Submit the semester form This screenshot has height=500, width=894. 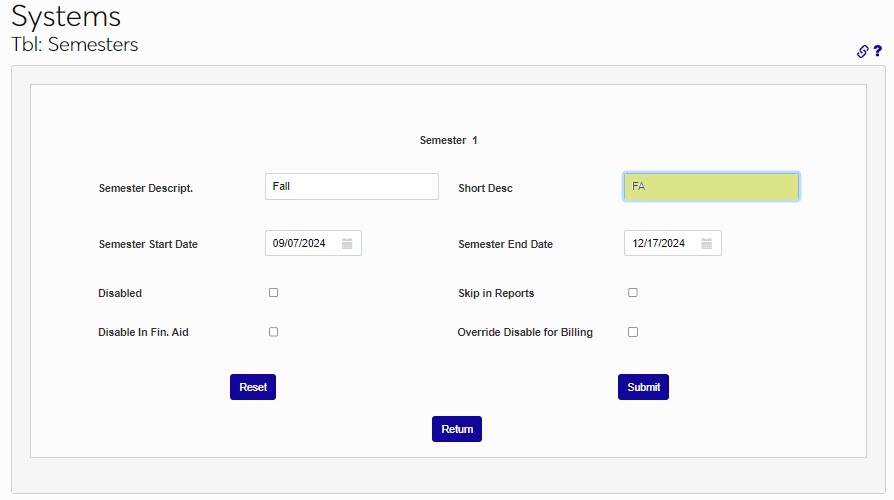[643, 387]
